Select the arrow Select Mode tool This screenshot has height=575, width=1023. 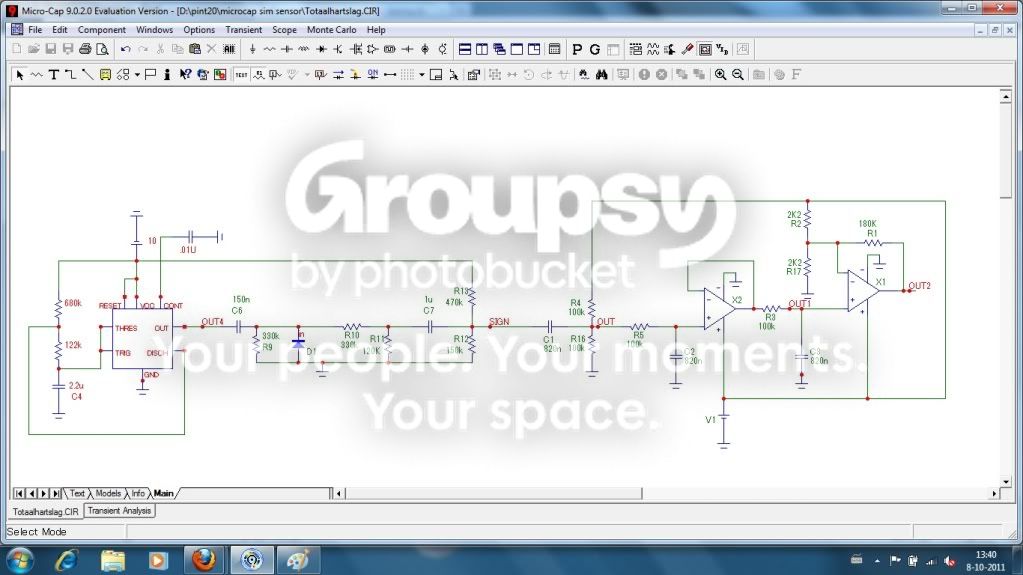[x=20, y=74]
